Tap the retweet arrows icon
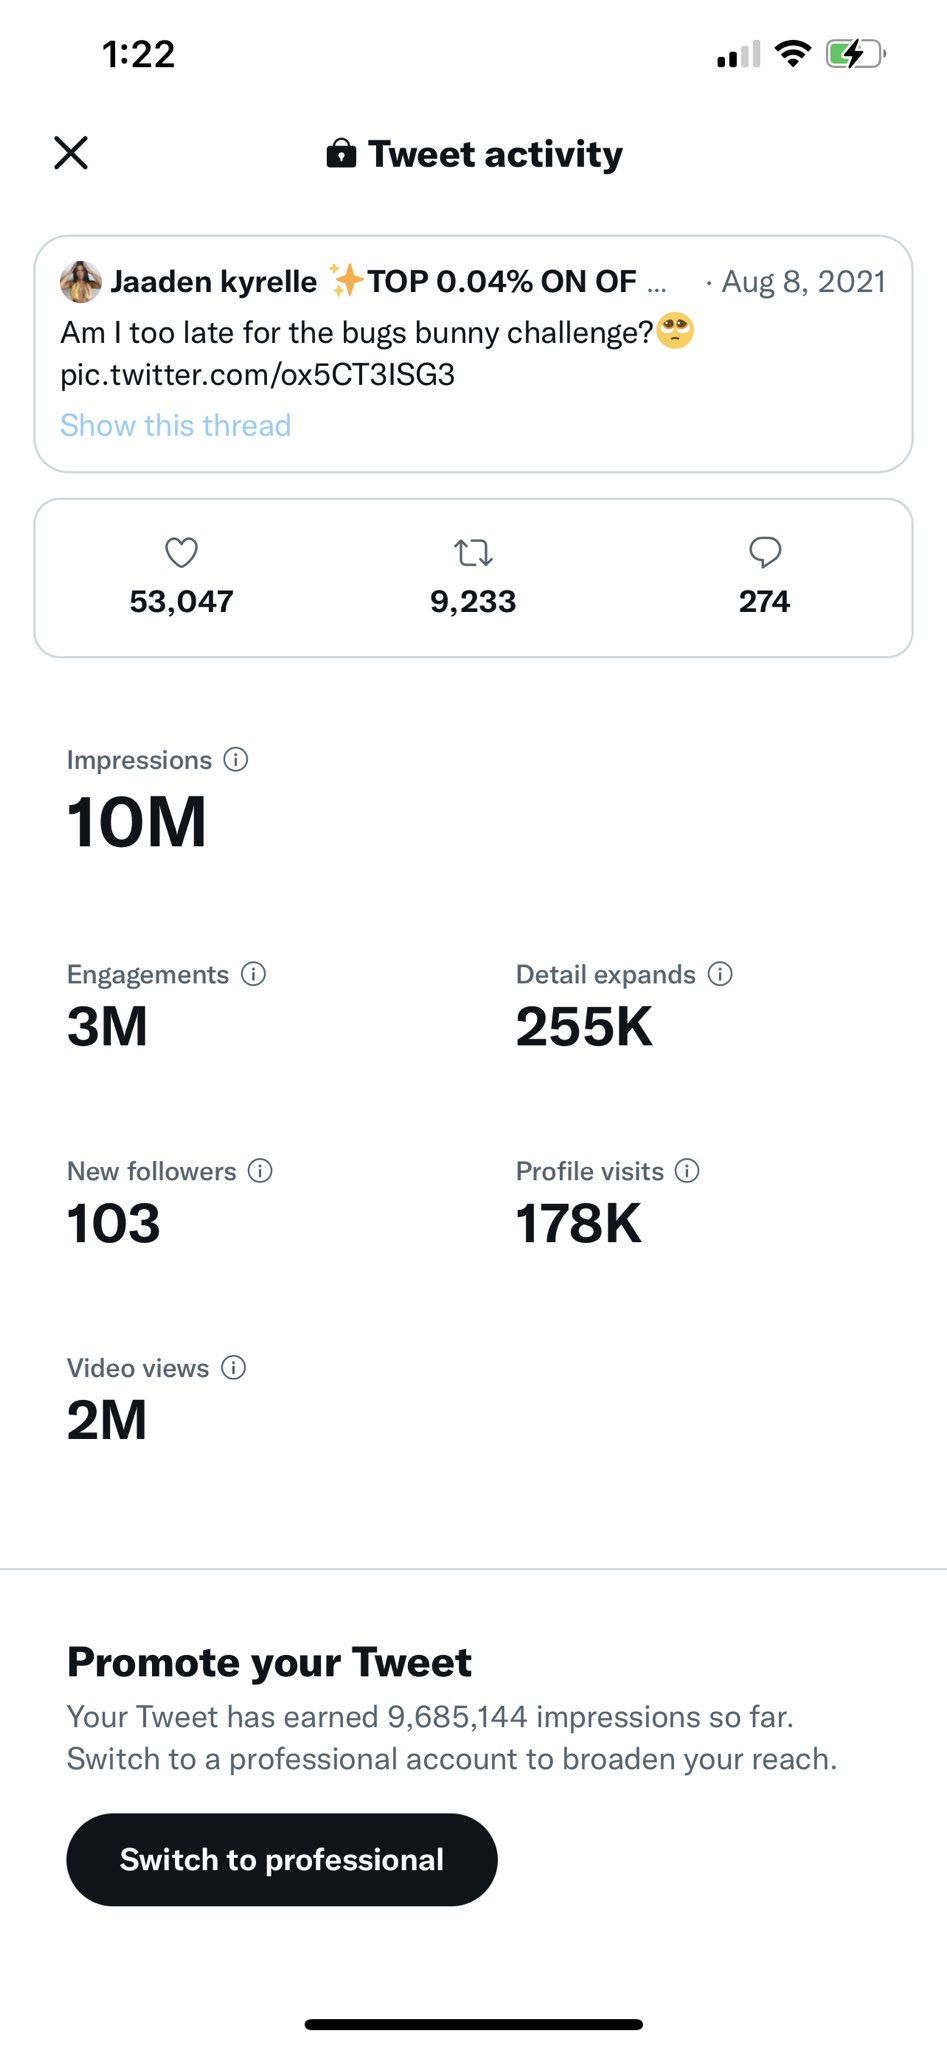This screenshot has width=947, height=2048. coord(473,552)
